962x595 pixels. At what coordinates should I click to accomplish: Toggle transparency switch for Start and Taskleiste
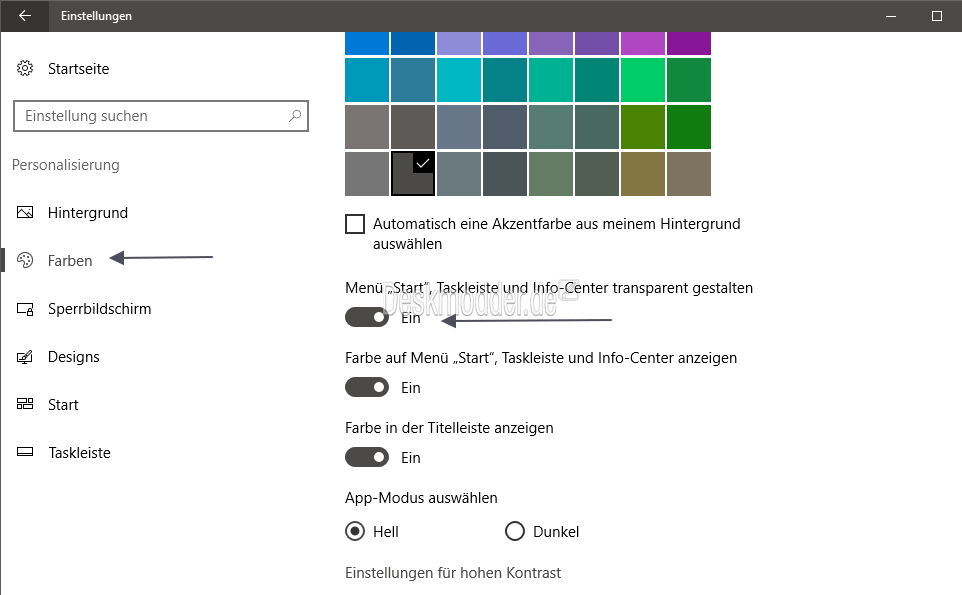pos(367,317)
